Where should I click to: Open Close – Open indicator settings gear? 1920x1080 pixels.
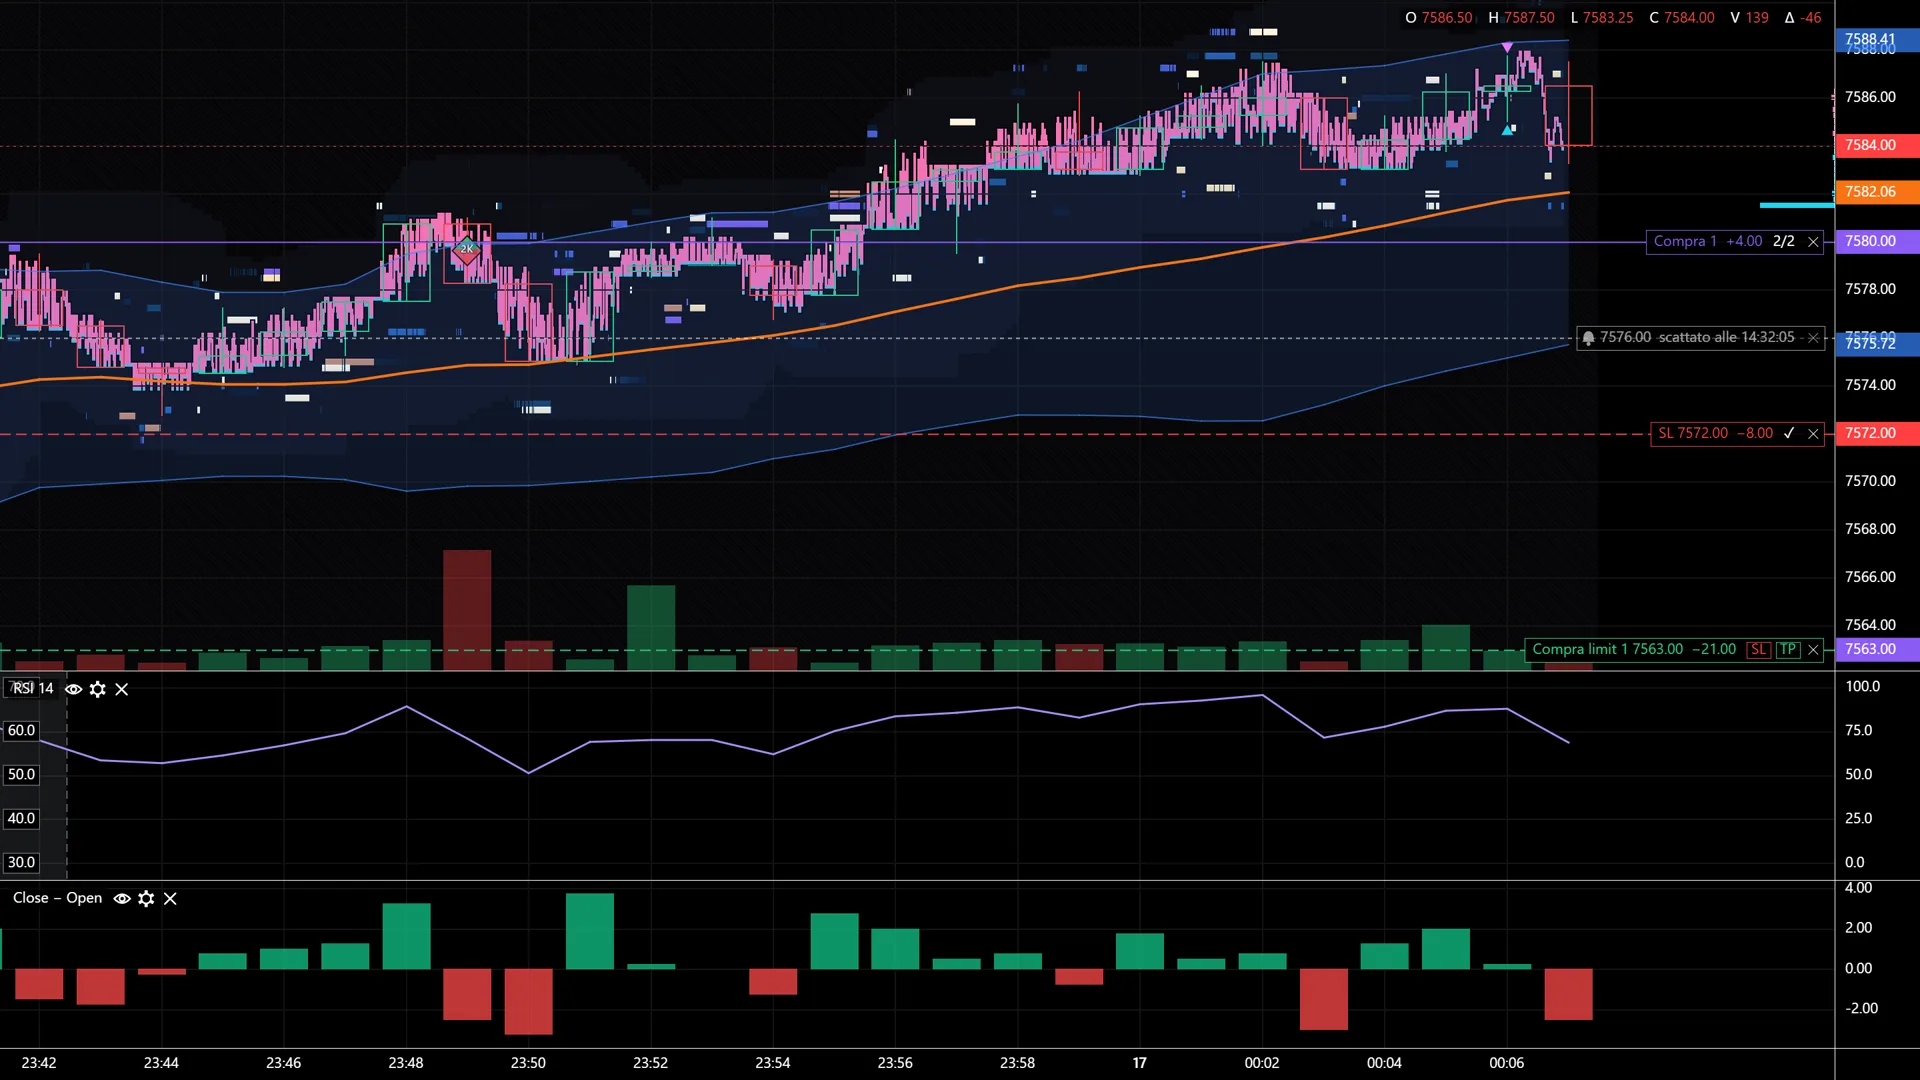(x=146, y=899)
